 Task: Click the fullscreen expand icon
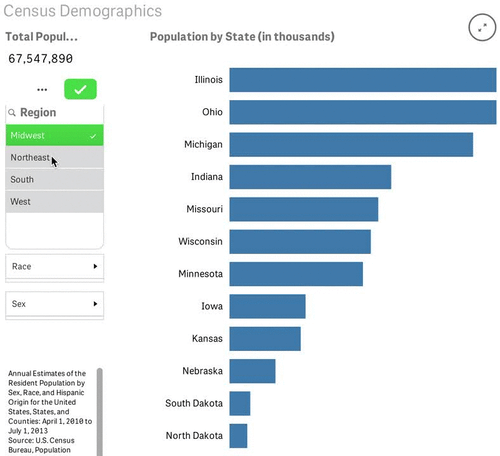tap(482, 27)
